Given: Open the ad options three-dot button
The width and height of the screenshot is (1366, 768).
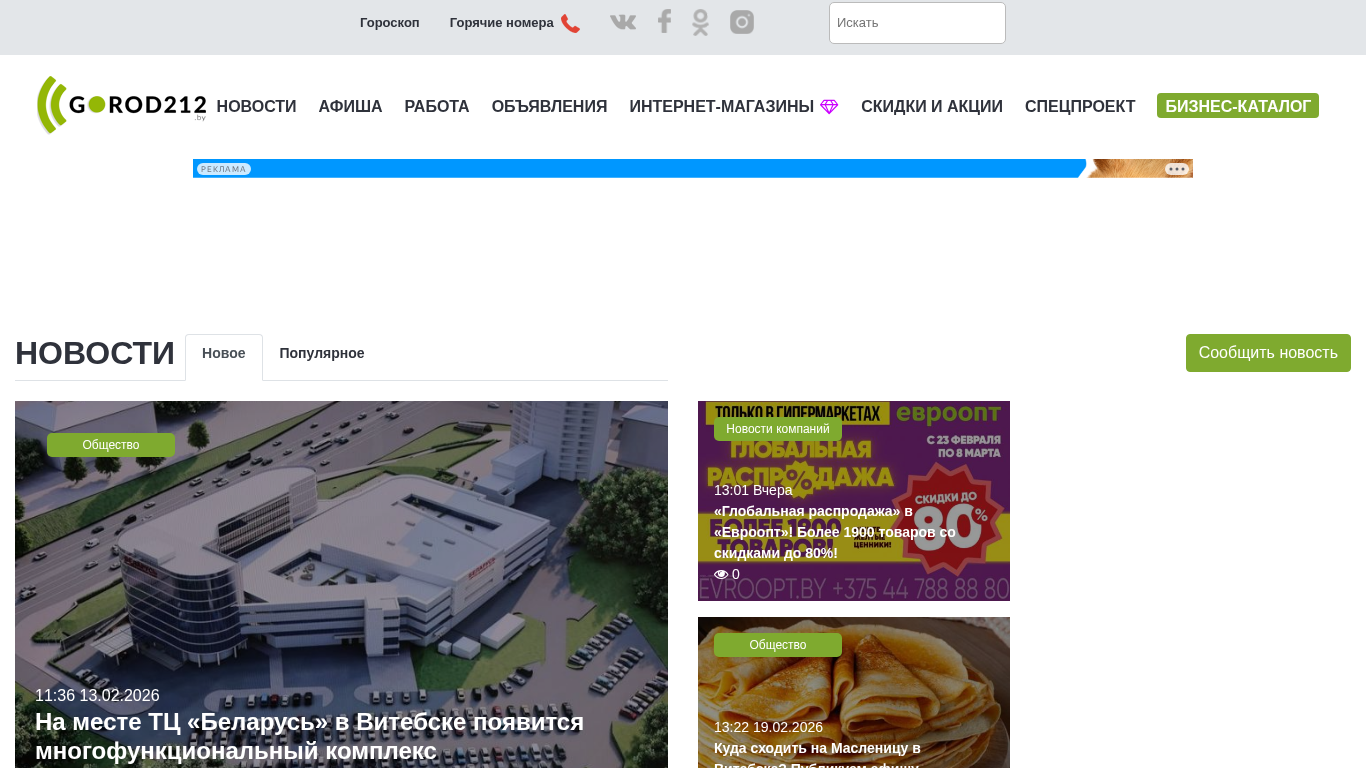Looking at the screenshot, I should coord(1177,169).
